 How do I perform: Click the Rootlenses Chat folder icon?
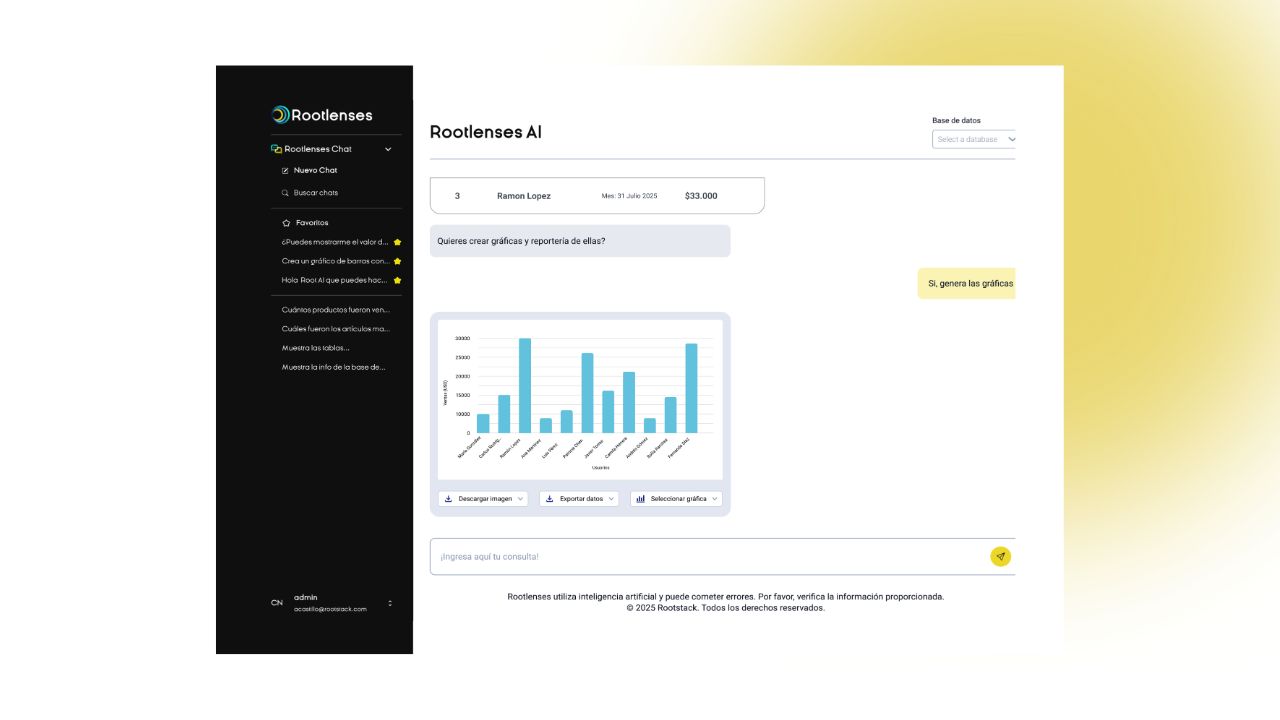(276, 148)
